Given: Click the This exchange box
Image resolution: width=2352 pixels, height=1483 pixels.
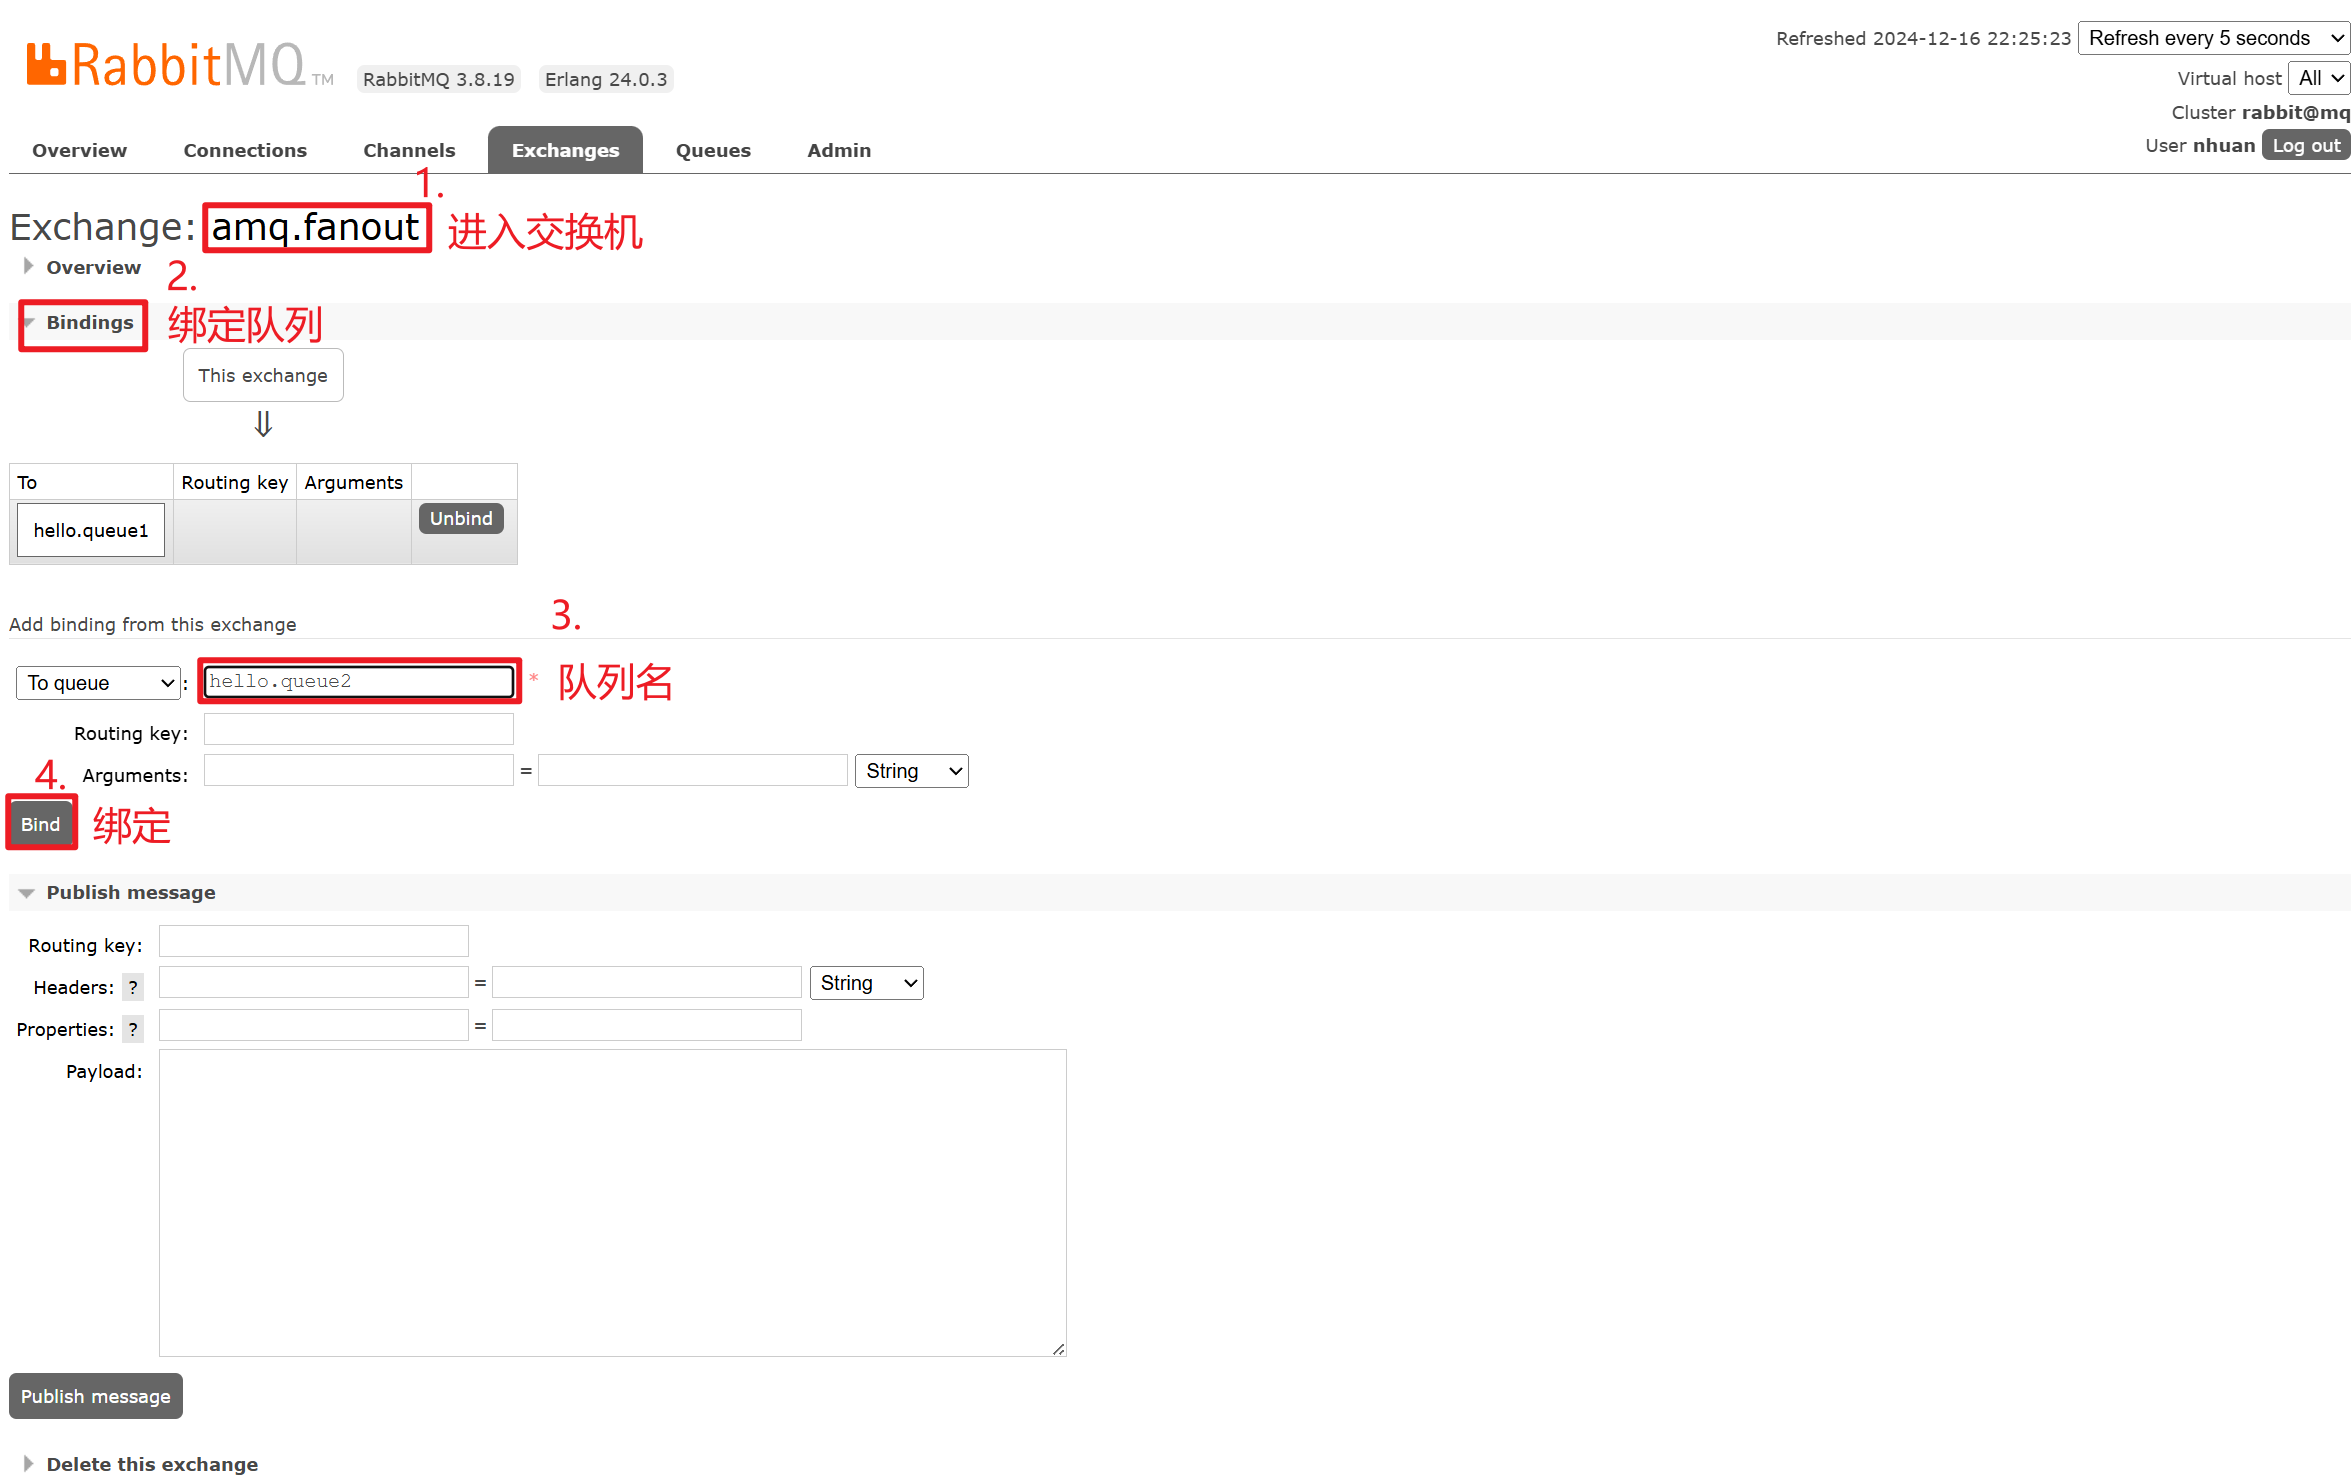Looking at the screenshot, I should coord(263,375).
